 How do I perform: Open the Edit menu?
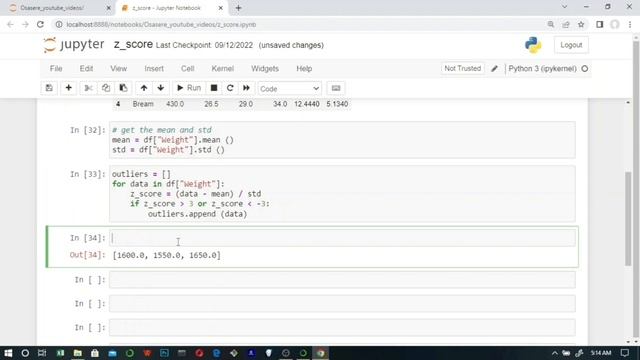[x=86, y=69]
